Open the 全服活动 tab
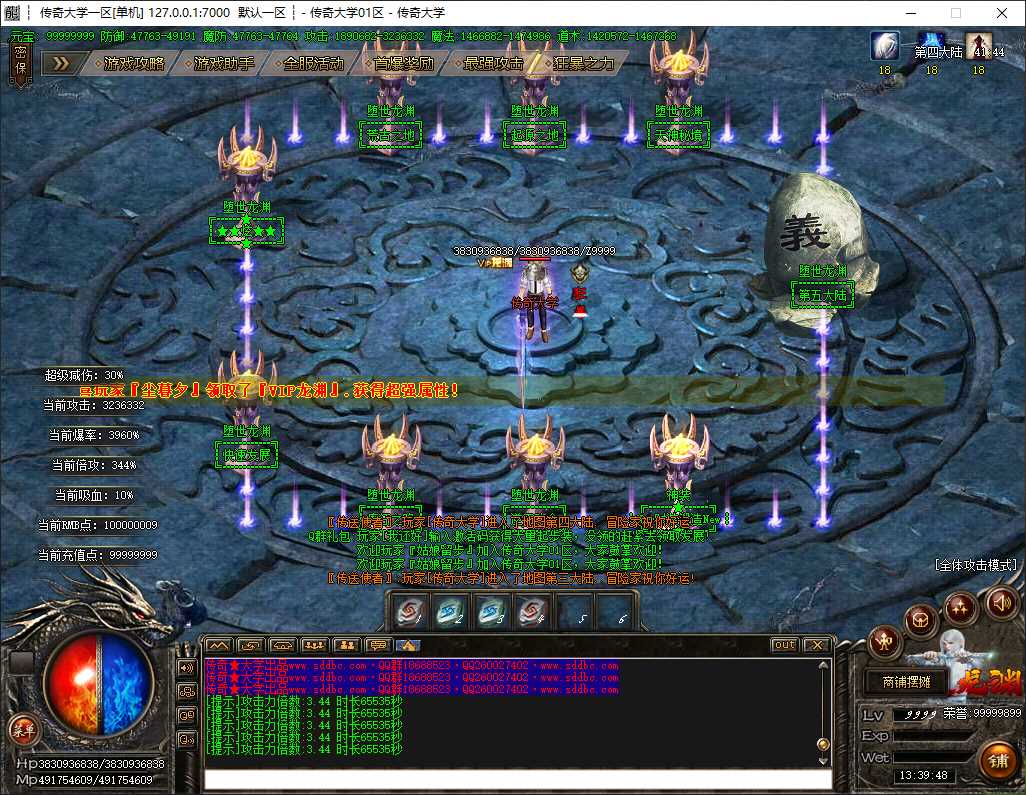The width and height of the screenshot is (1026, 795). pos(314,63)
